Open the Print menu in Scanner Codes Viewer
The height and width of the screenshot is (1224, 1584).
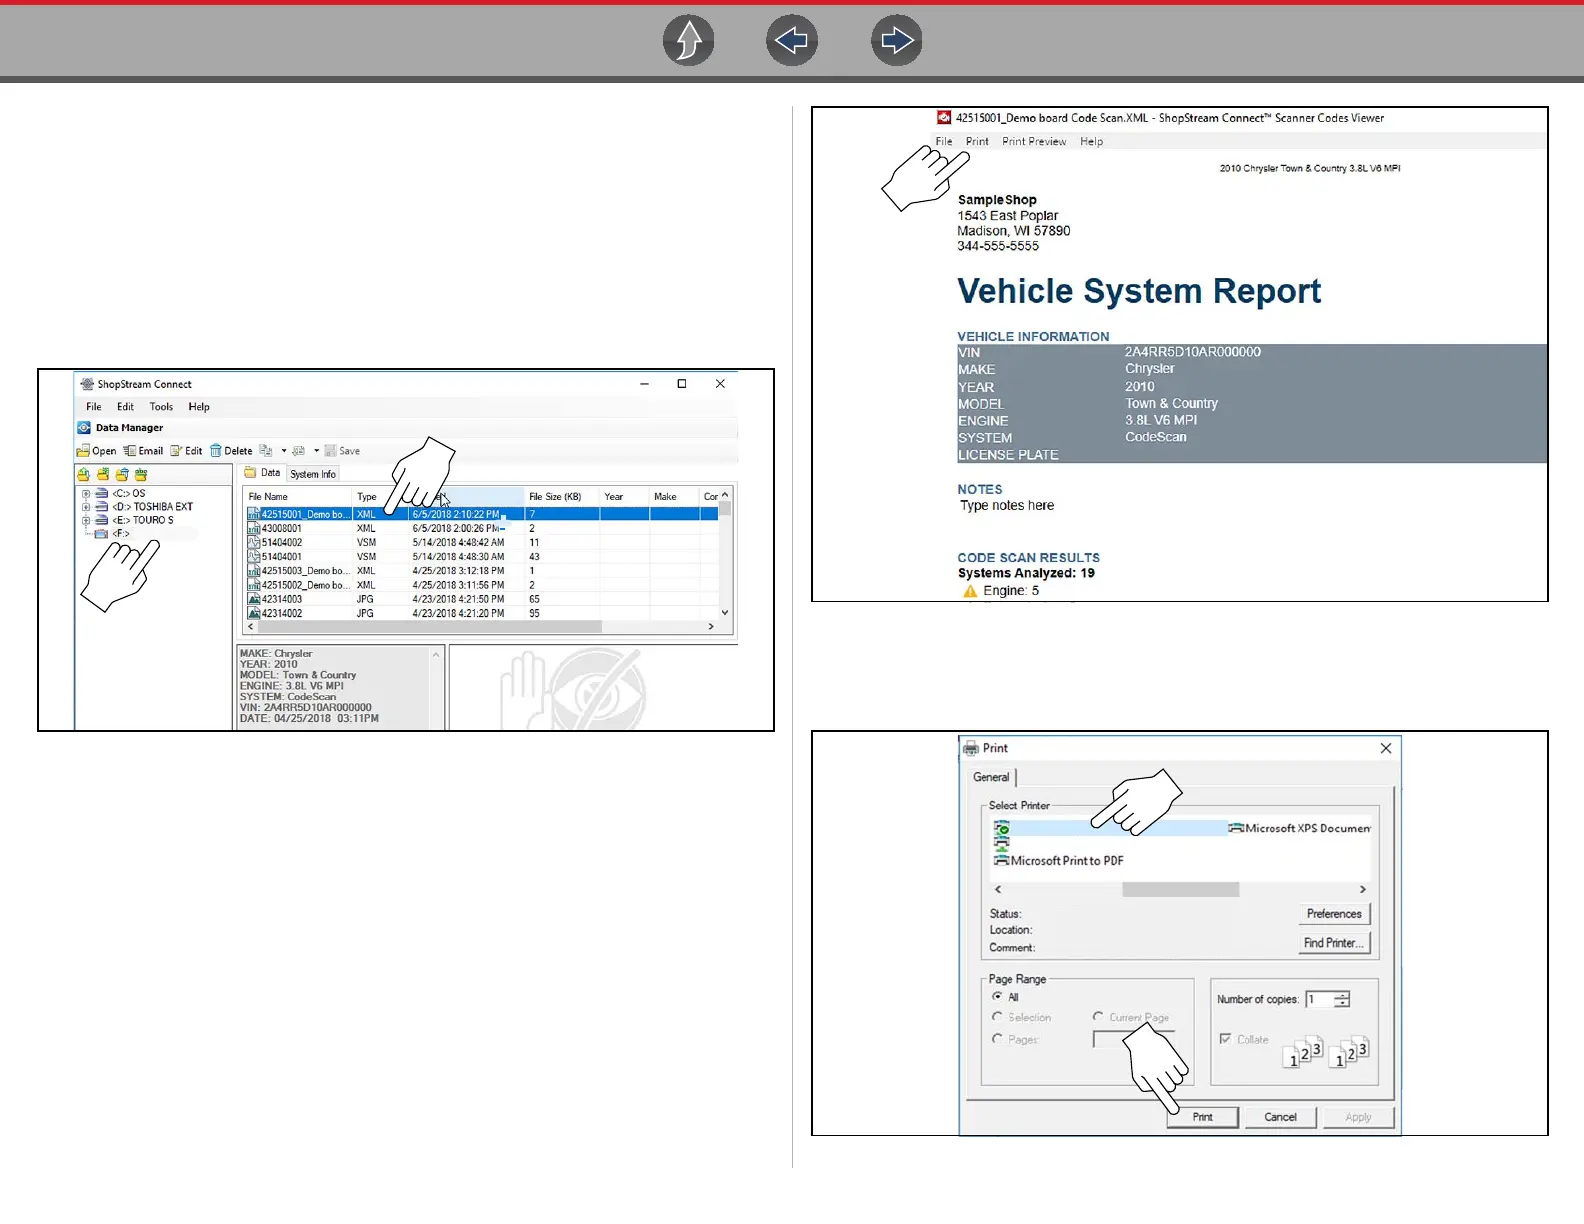[x=977, y=142]
